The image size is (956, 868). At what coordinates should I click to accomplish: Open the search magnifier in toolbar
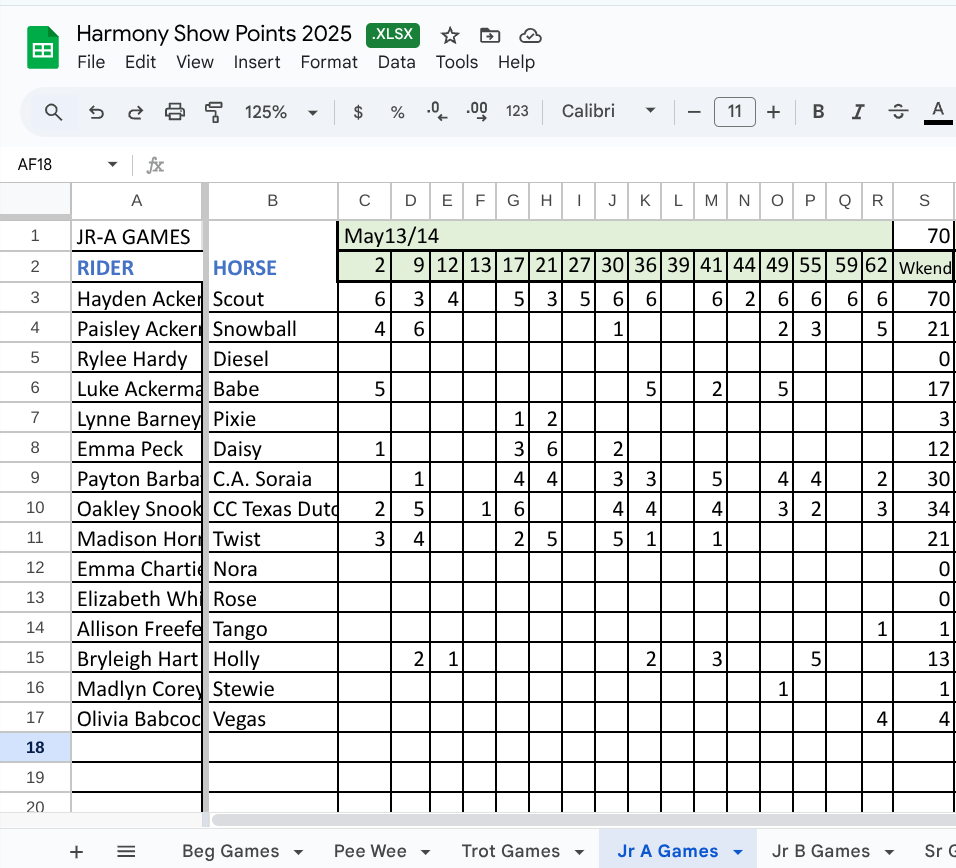(54, 112)
